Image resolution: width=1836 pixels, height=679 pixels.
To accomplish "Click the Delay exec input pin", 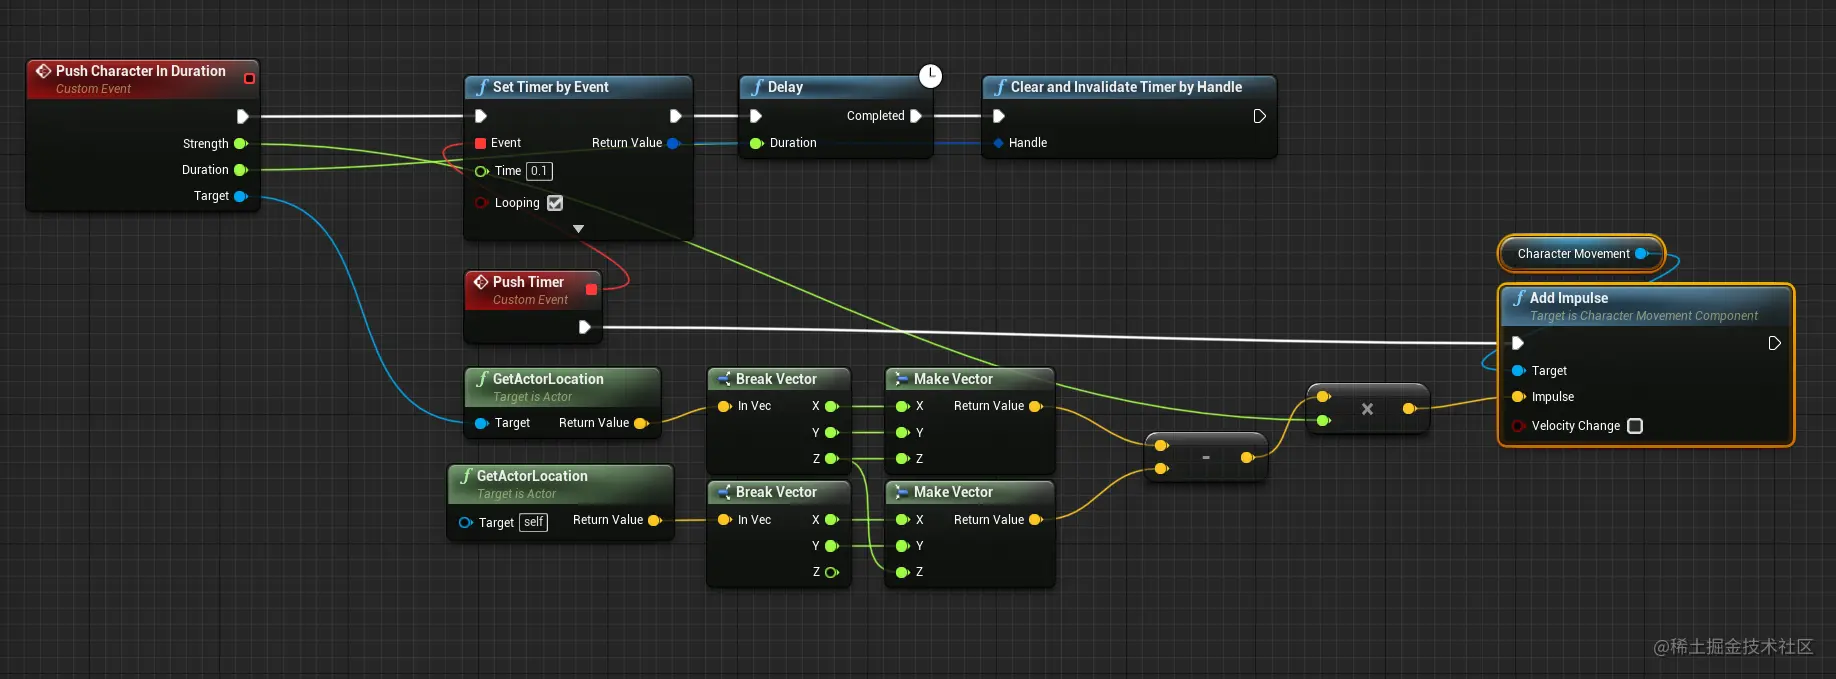I will coord(756,116).
